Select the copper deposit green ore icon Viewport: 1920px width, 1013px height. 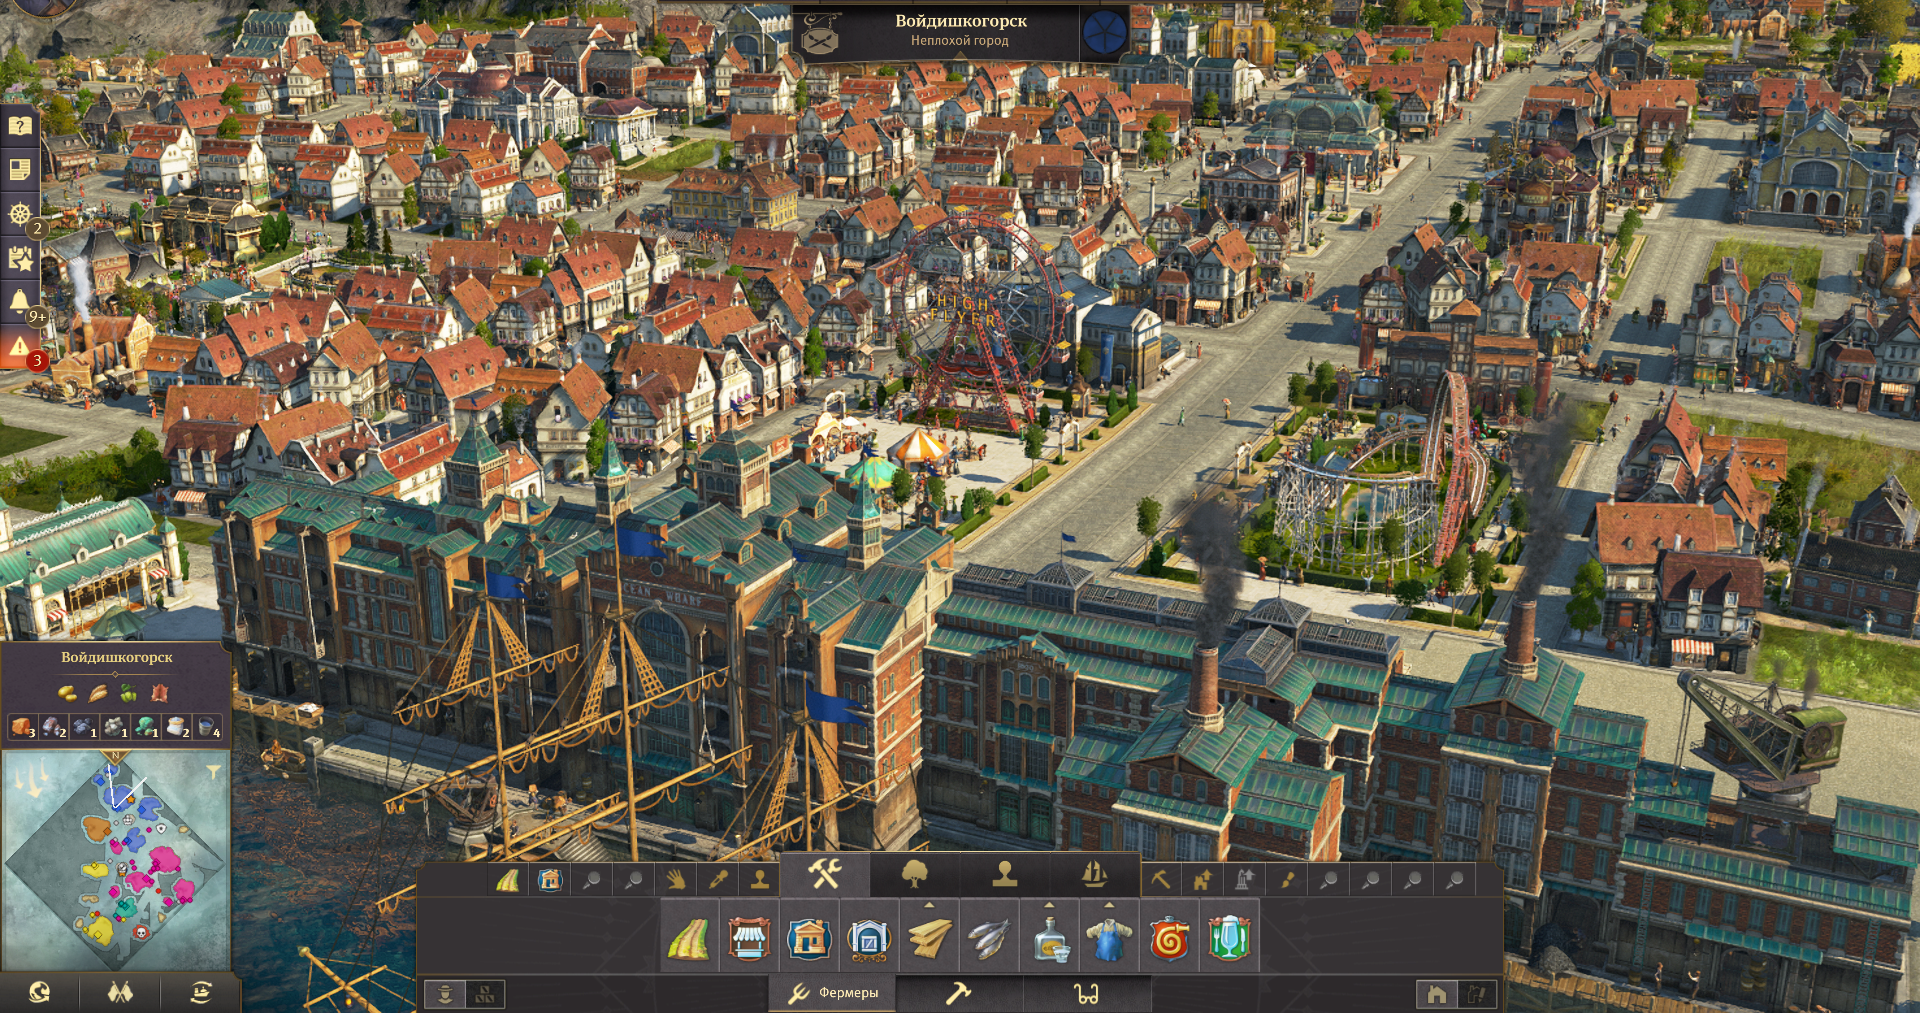pos(147,726)
